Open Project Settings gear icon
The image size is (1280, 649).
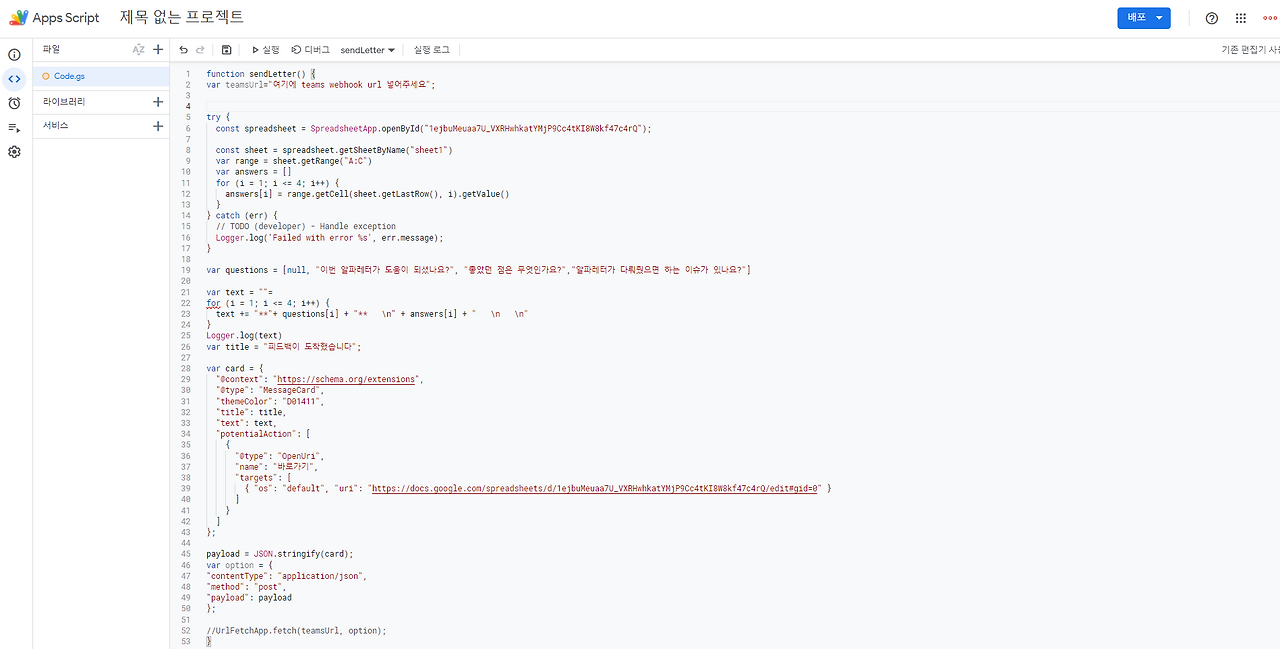click(14, 152)
